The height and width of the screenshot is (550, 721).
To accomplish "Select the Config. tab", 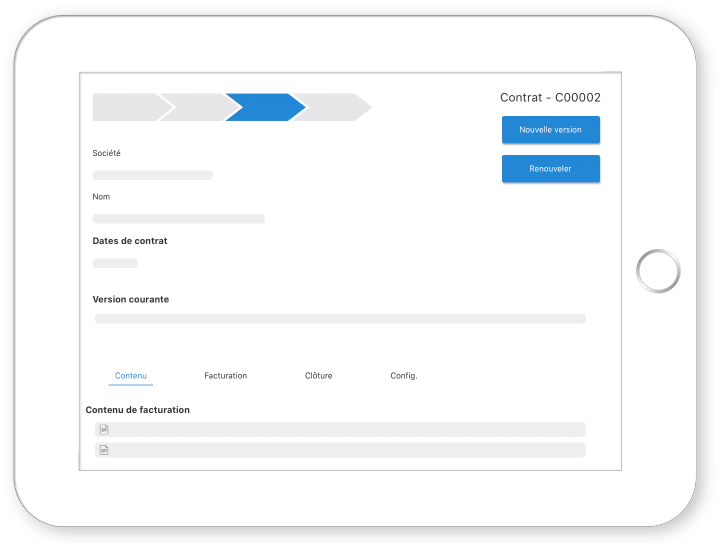I will click(x=404, y=376).
